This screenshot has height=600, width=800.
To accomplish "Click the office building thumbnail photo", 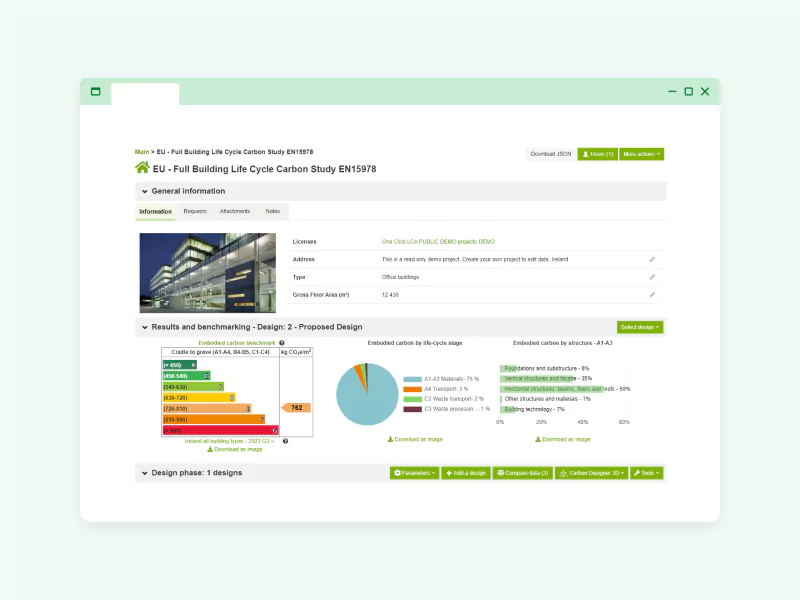I will coord(207,273).
